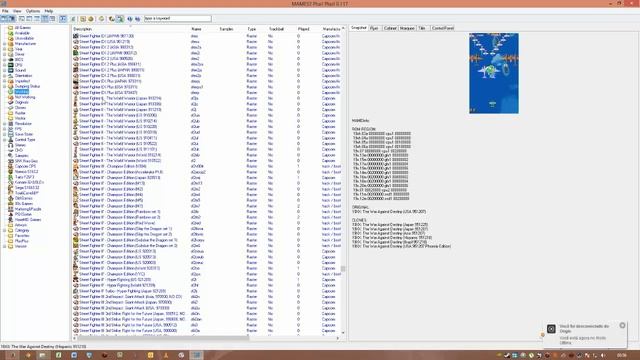Switch to the Control Panel tab
The image size is (640, 360).
click(x=443, y=28)
